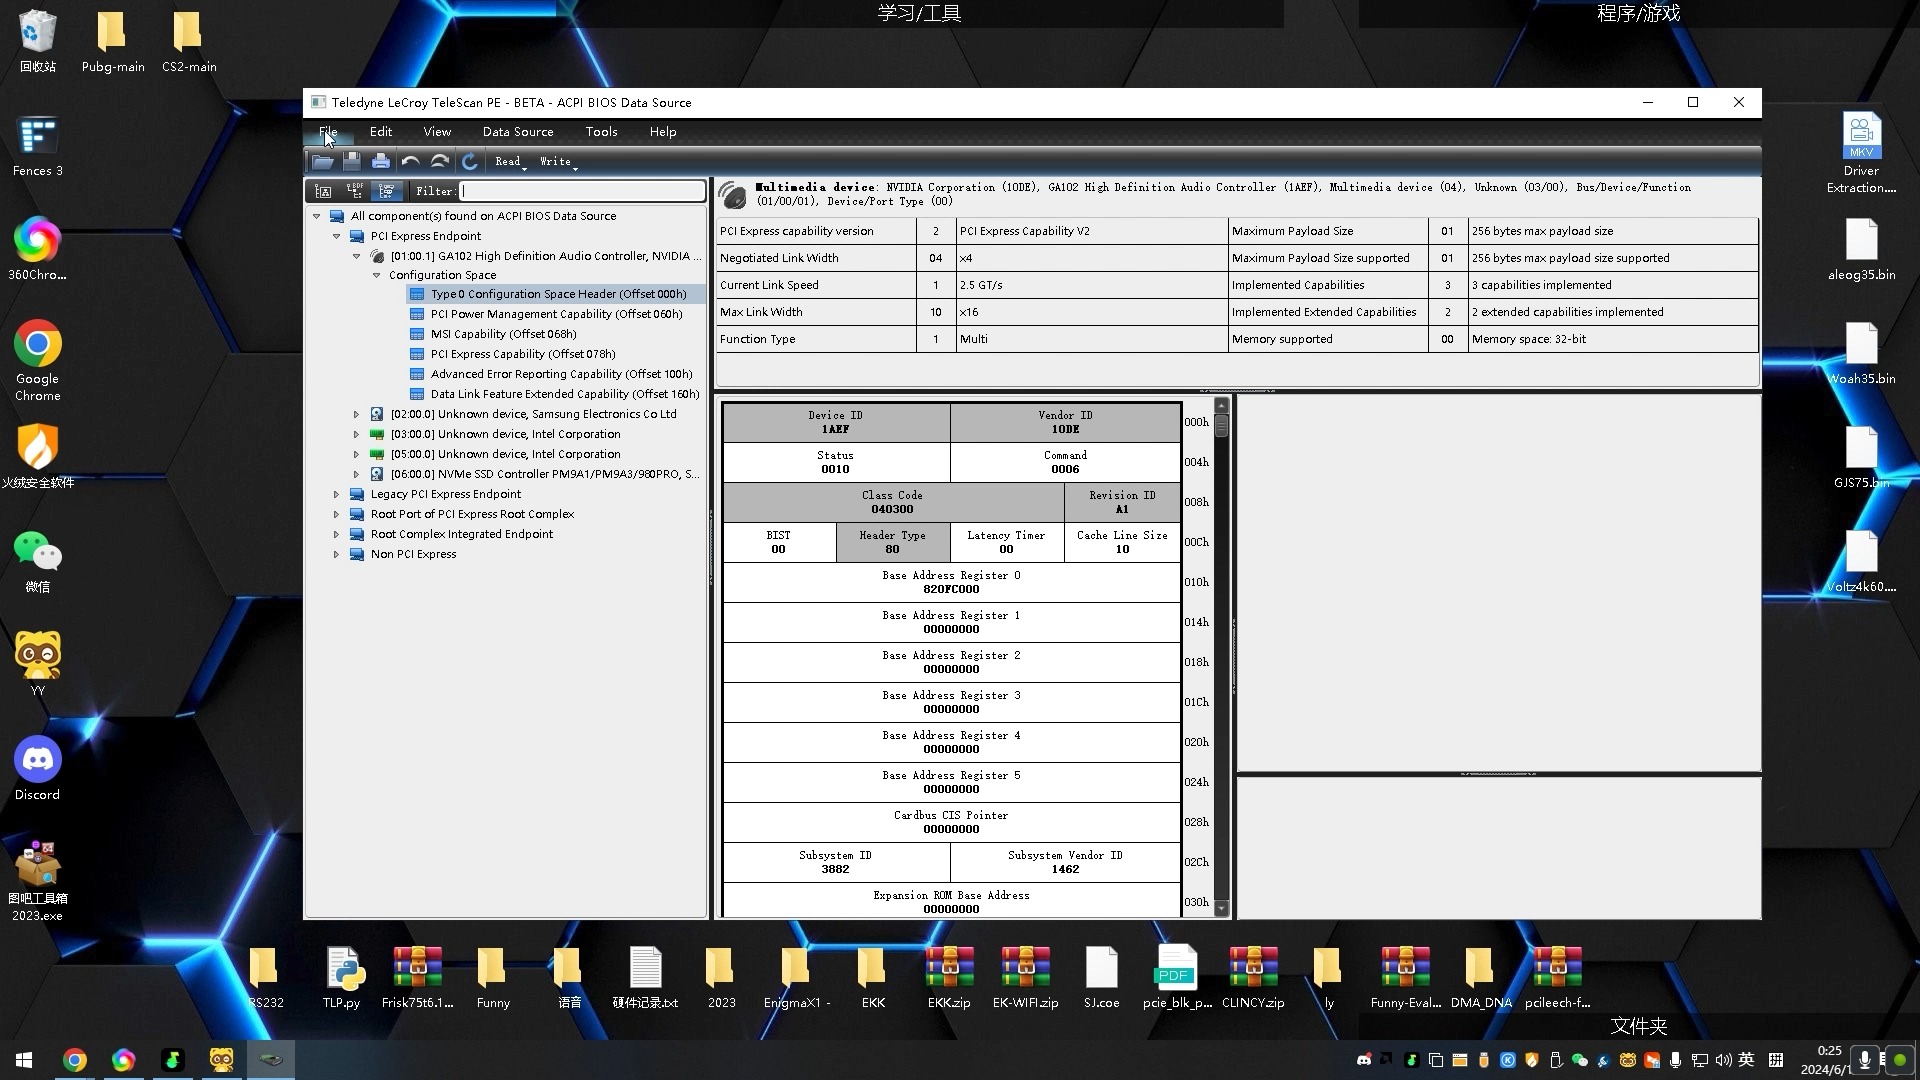Open the Pubg-main desktop folder
This screenshot has height=1080, width=1920.
pos(112,42)
